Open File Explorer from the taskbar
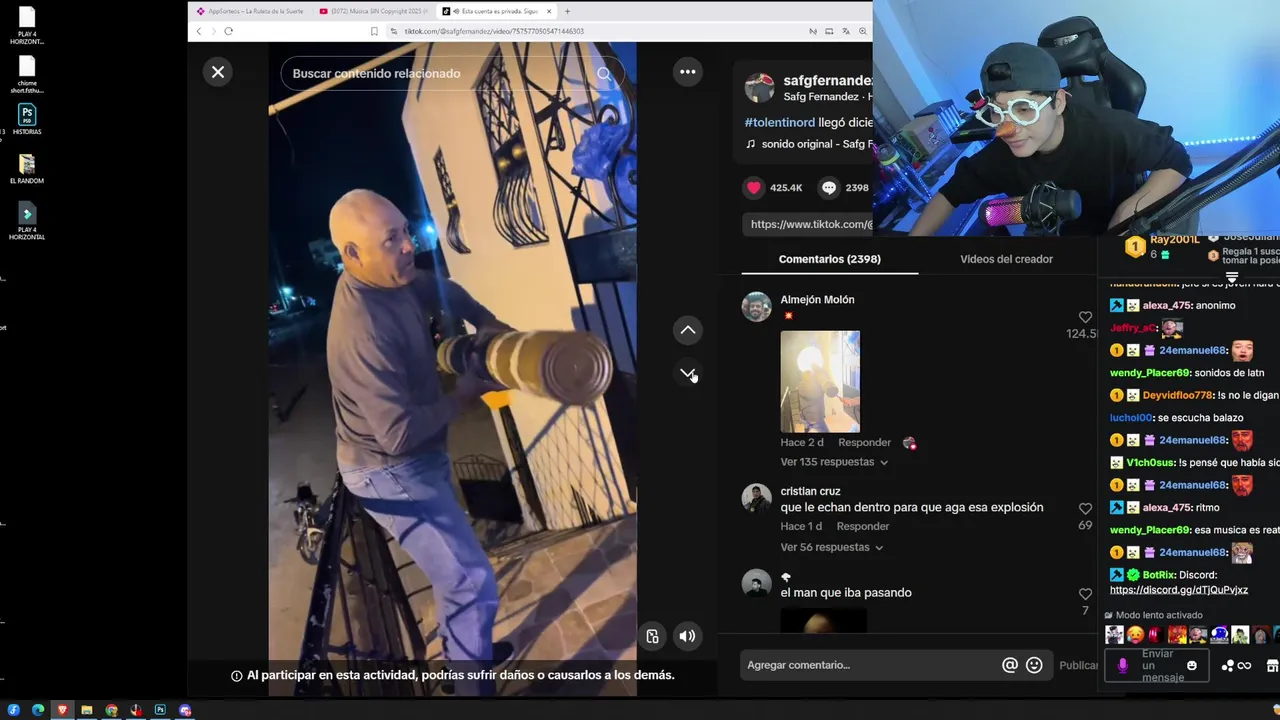This screenshot has width=1280, height=720. (x=87, y=710)
